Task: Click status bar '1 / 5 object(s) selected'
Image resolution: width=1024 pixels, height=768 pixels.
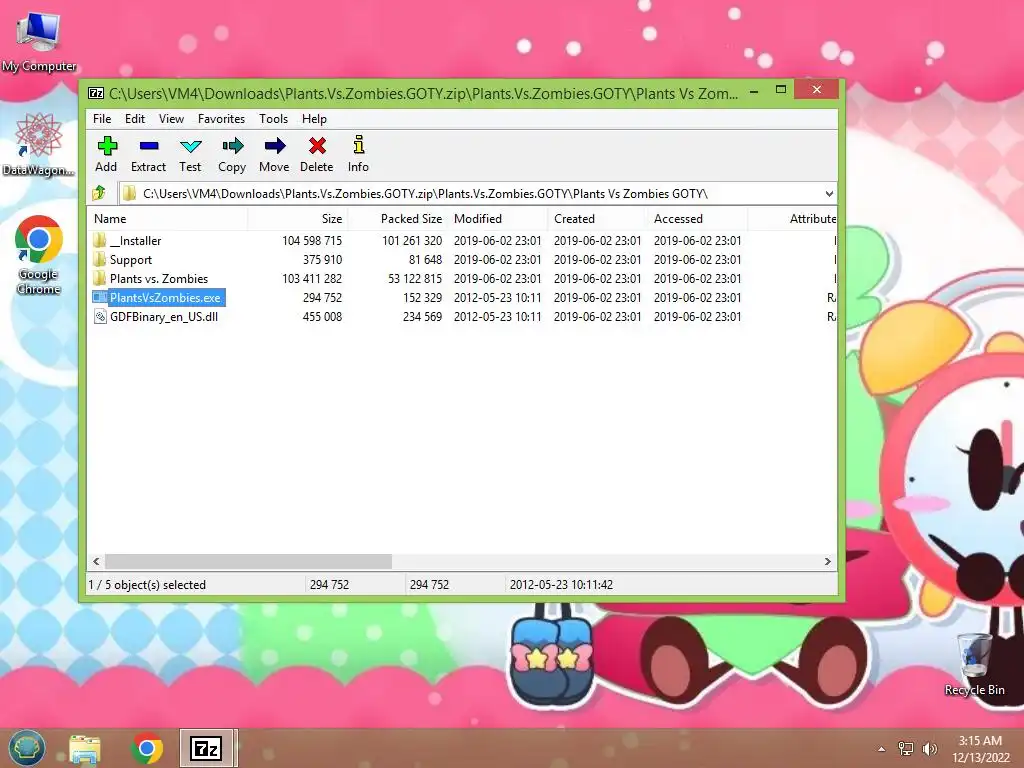Action: point(147,584)
